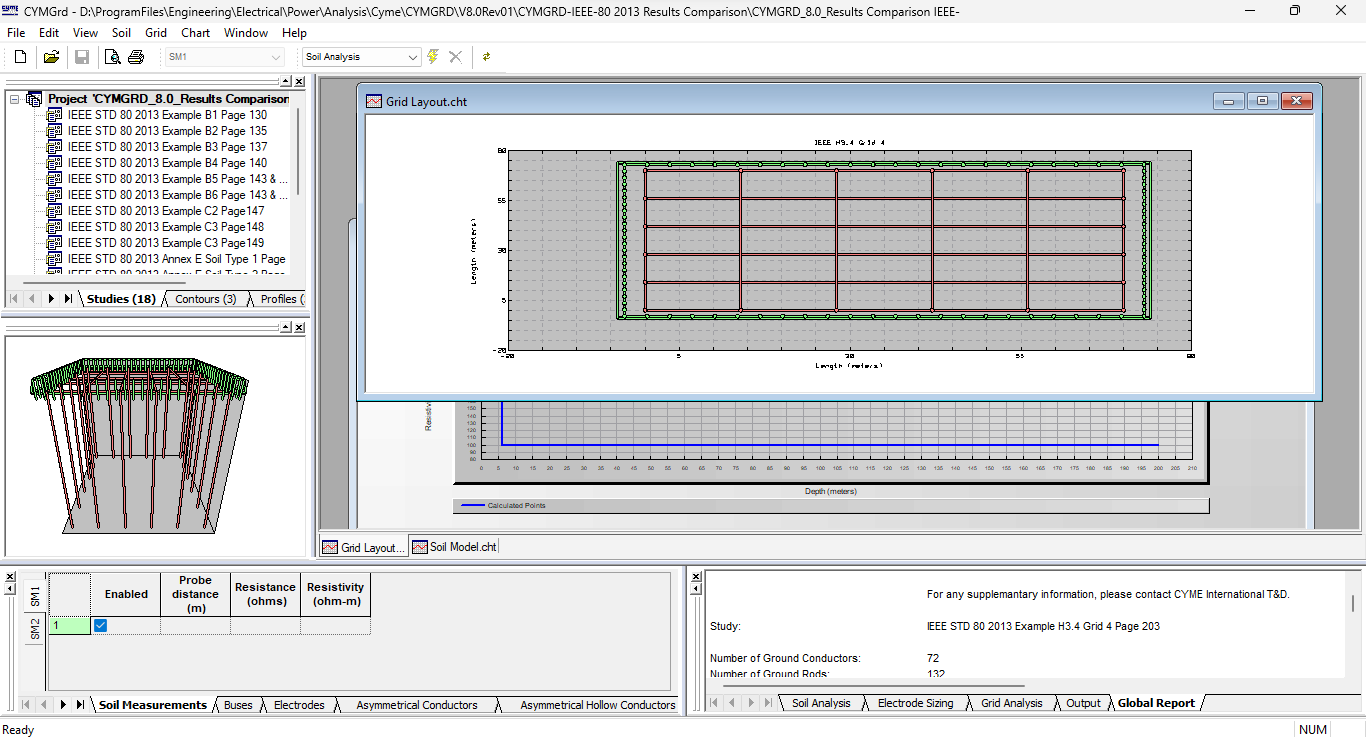Jump to last tab in the Studies tab strip
Screen dimensions: 1366x737
click(68, 299)
